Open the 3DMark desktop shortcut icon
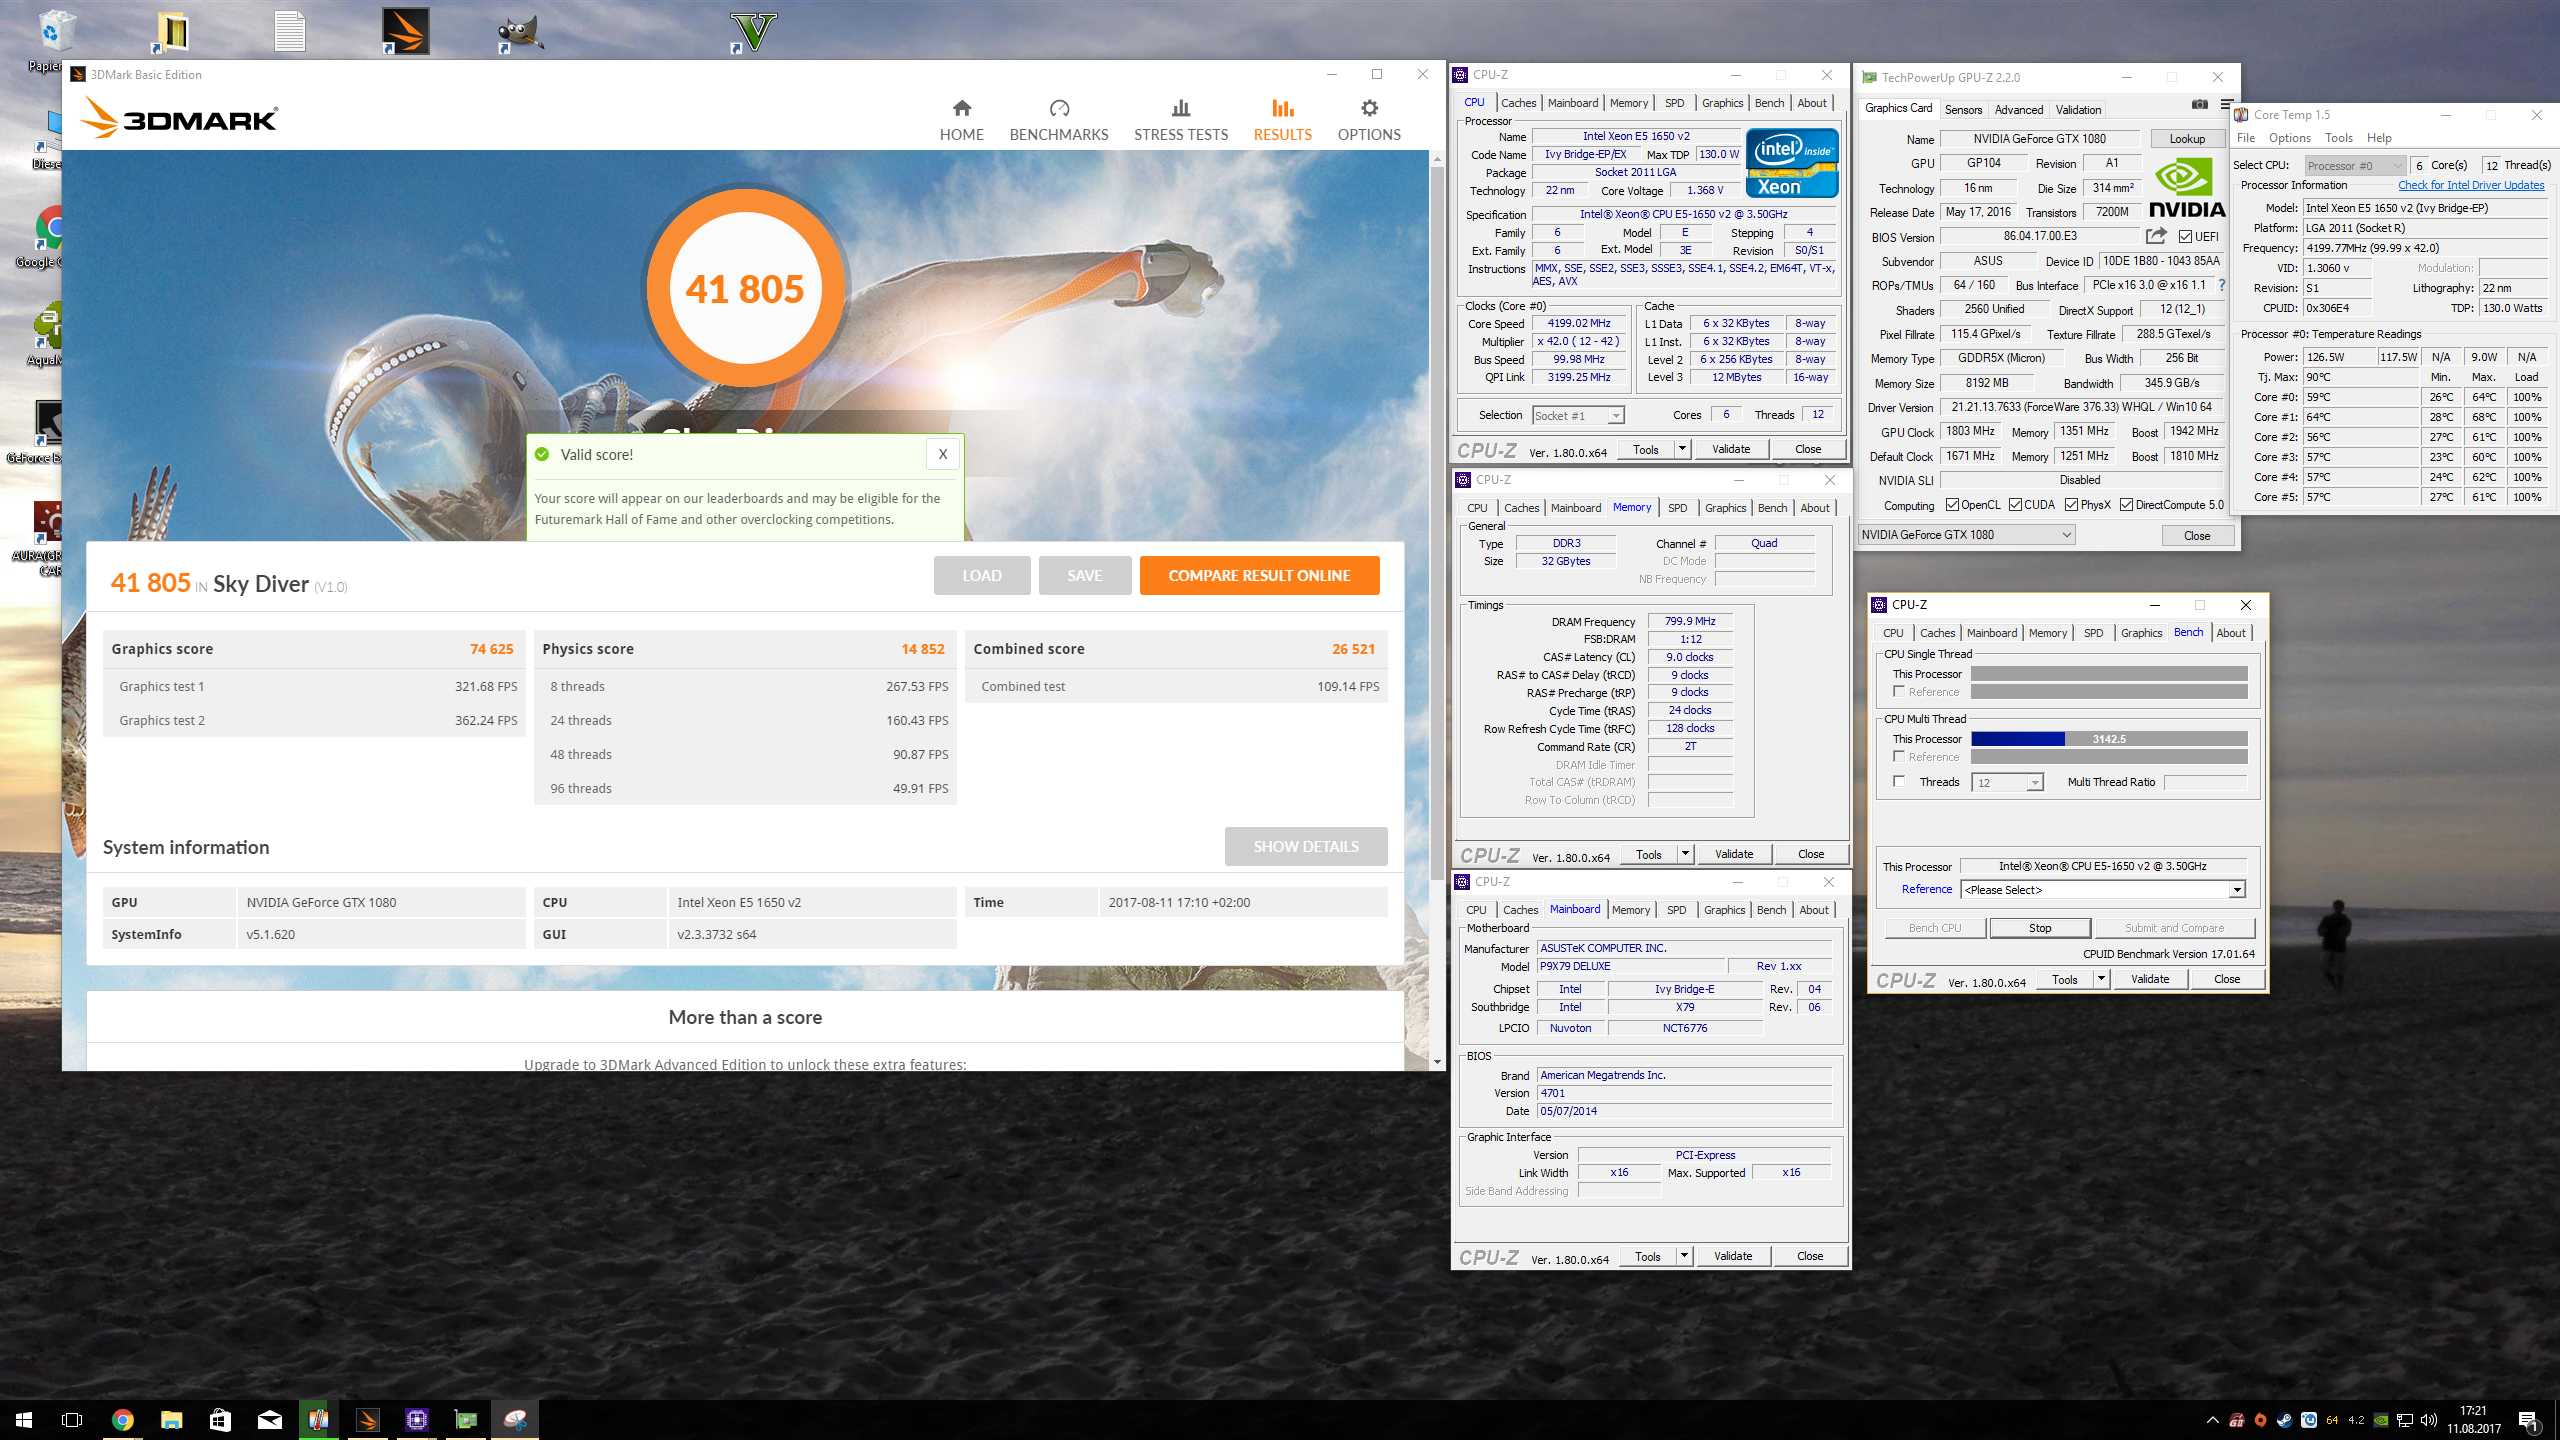Viewport: 2560px width, 1440px height. point(405,32)
